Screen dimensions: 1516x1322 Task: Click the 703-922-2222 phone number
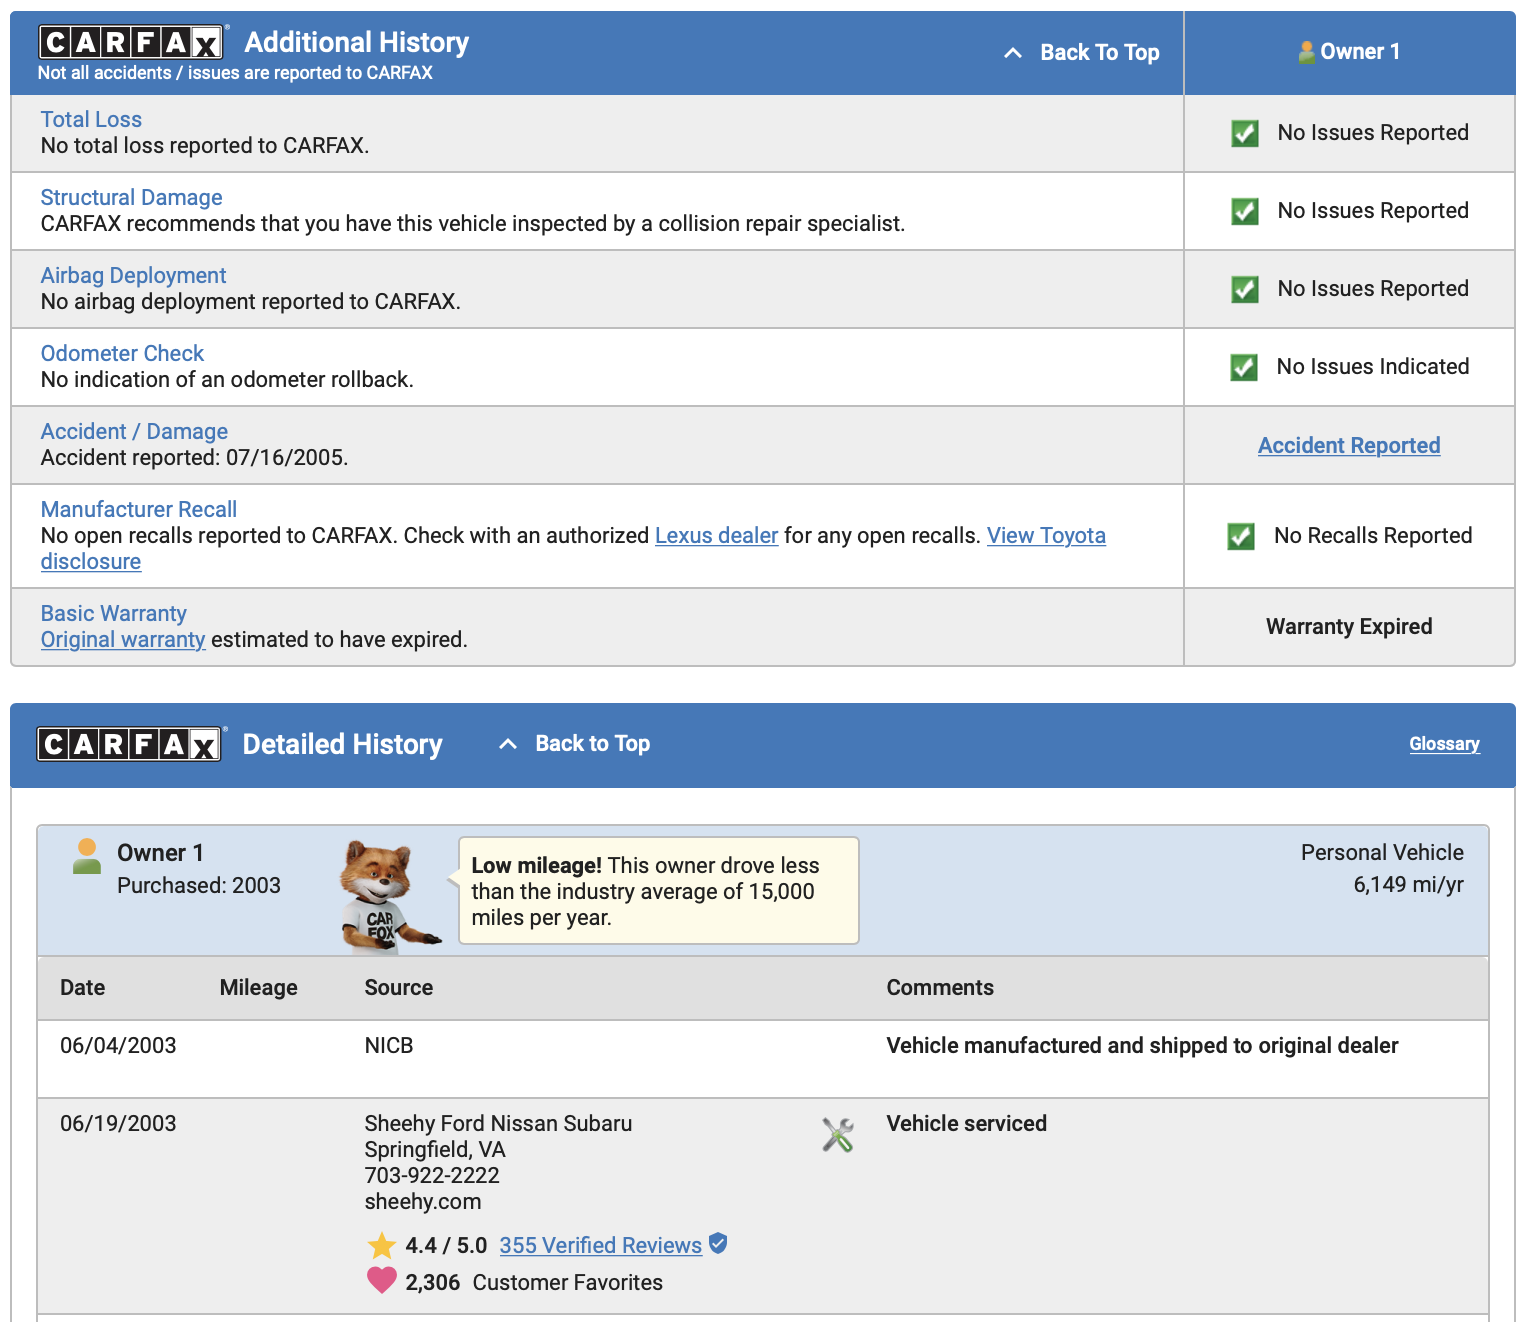pyautogui.click(x=432, y=1175)
